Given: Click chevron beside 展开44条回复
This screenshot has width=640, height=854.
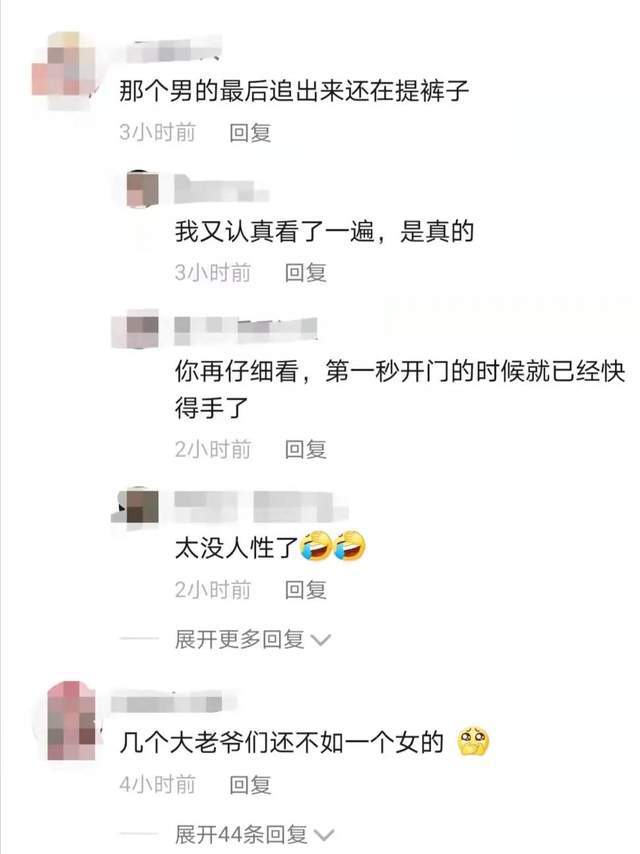Looking at the screenshot, I should [x=324, y=835].
